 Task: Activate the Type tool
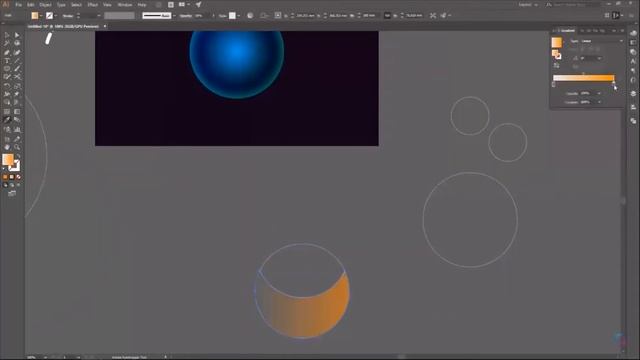(x=7, y=61)
